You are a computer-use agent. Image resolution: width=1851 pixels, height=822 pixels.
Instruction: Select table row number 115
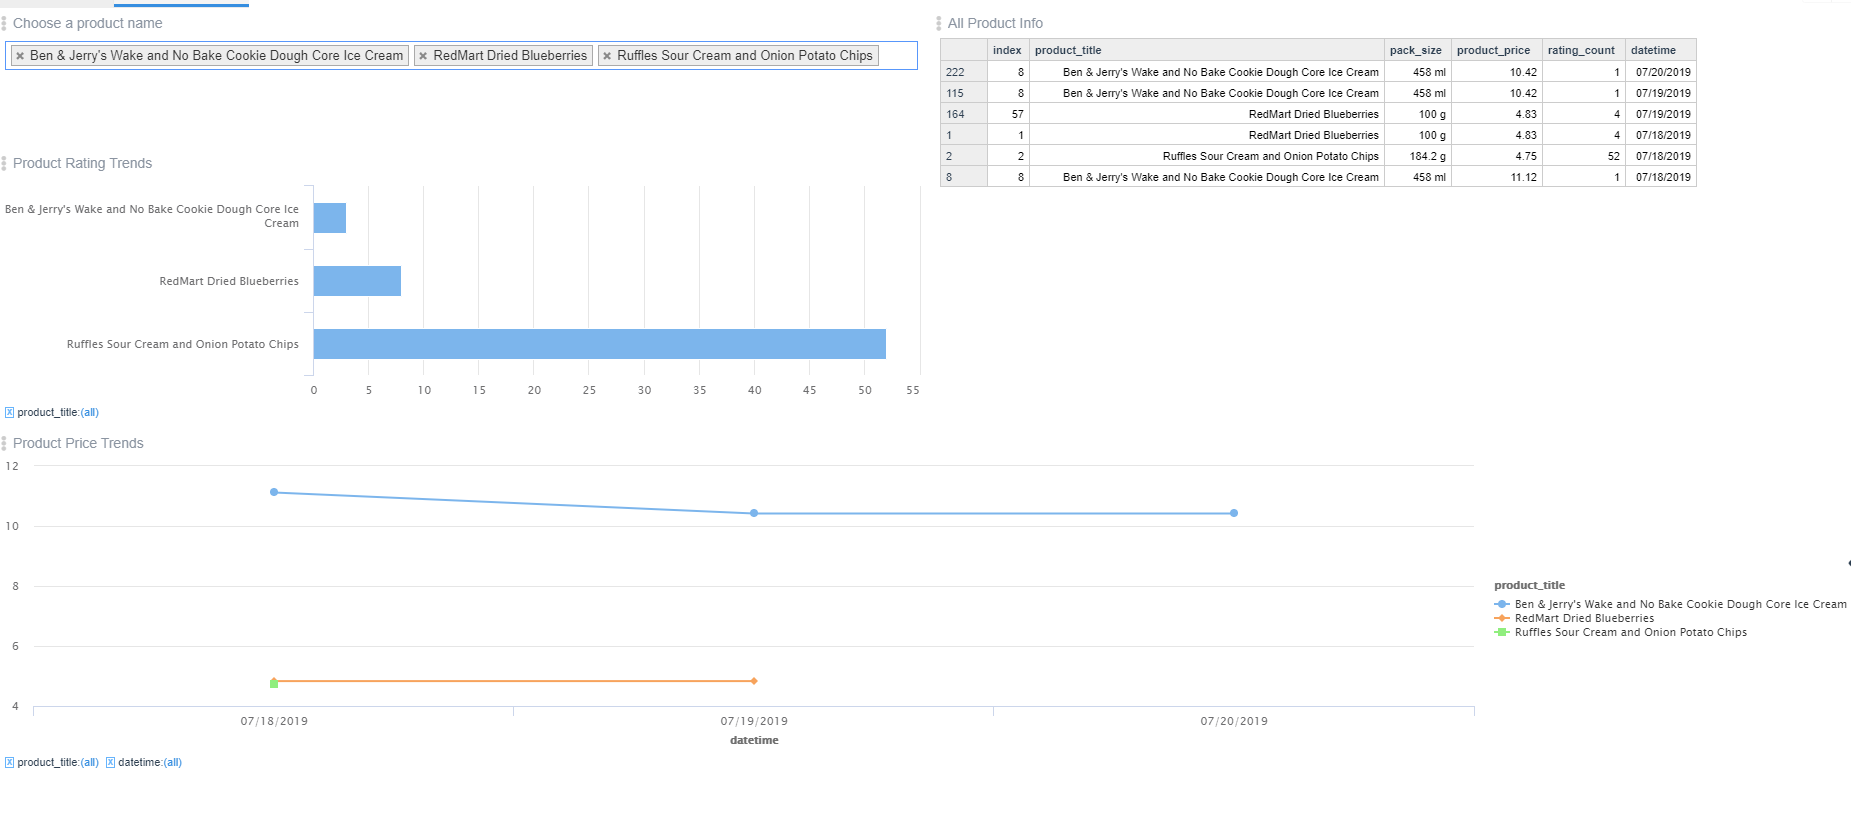(x=964, y=93)
